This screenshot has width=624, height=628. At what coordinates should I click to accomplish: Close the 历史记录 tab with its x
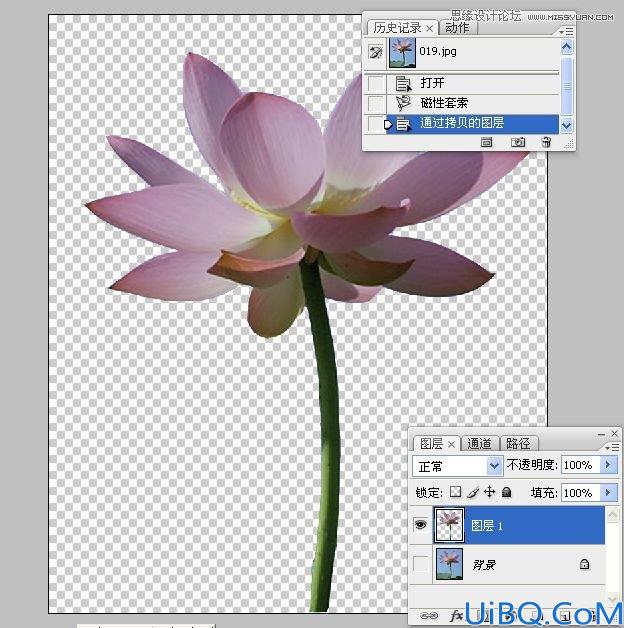click(429, 28)
